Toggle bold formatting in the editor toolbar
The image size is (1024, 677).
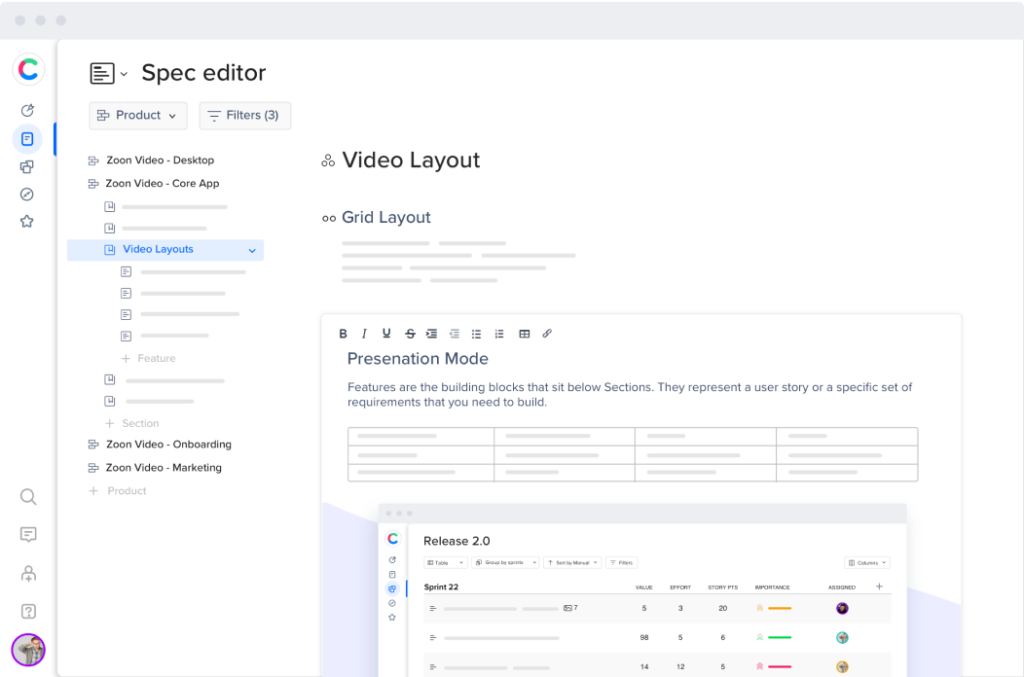click(x=343, y=334)
